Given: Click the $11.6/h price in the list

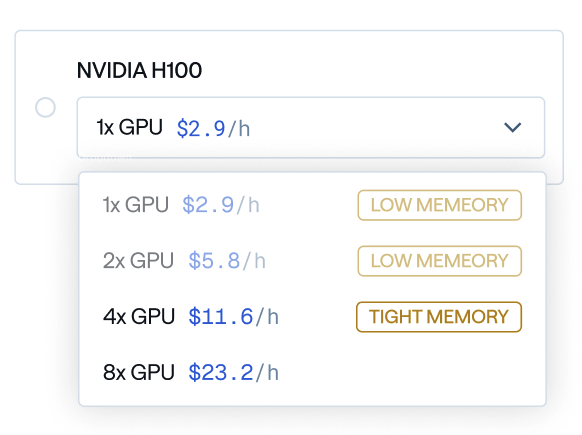Looking at the screenshot, I should (233, 317).
